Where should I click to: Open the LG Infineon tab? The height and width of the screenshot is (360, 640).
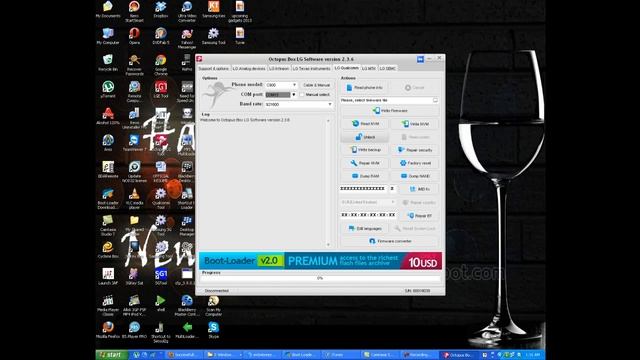[279, 69]
